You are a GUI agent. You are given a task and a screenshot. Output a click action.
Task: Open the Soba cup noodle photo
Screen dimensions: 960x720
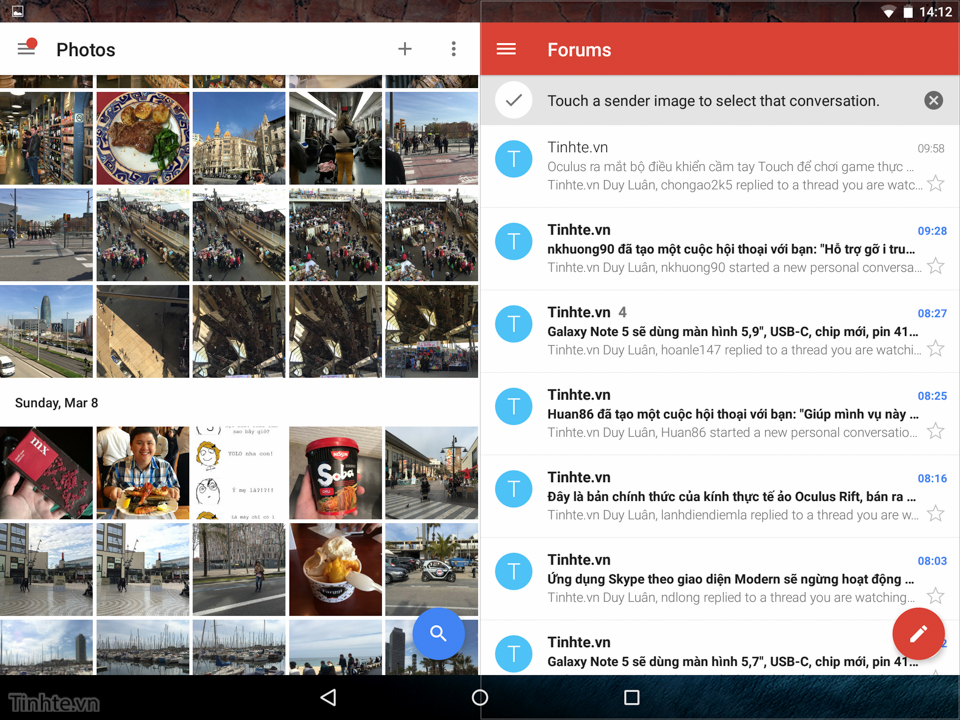pos(336,473)
